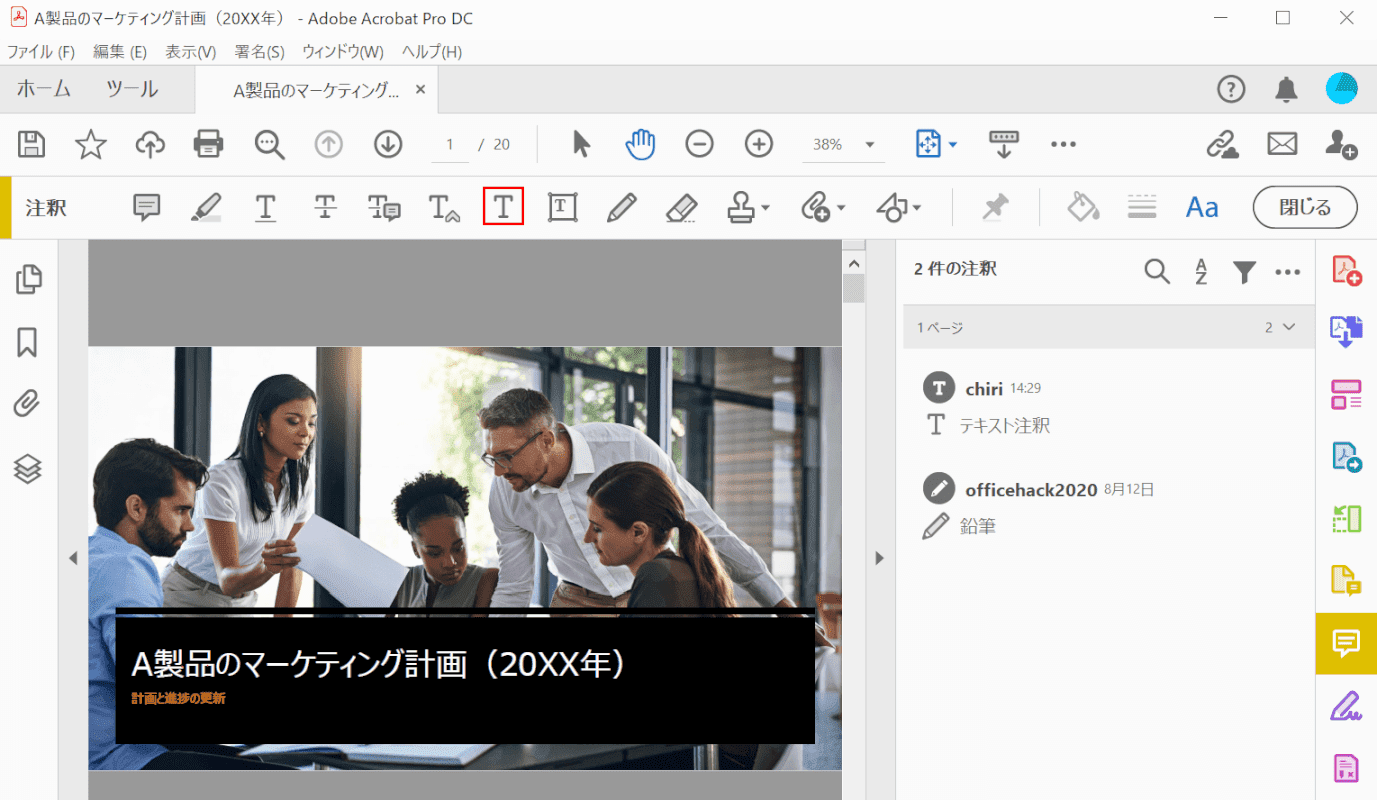This screenshot has width=1377, height=800.
Task: Select the underline text tool
Action: coord(265,208)
